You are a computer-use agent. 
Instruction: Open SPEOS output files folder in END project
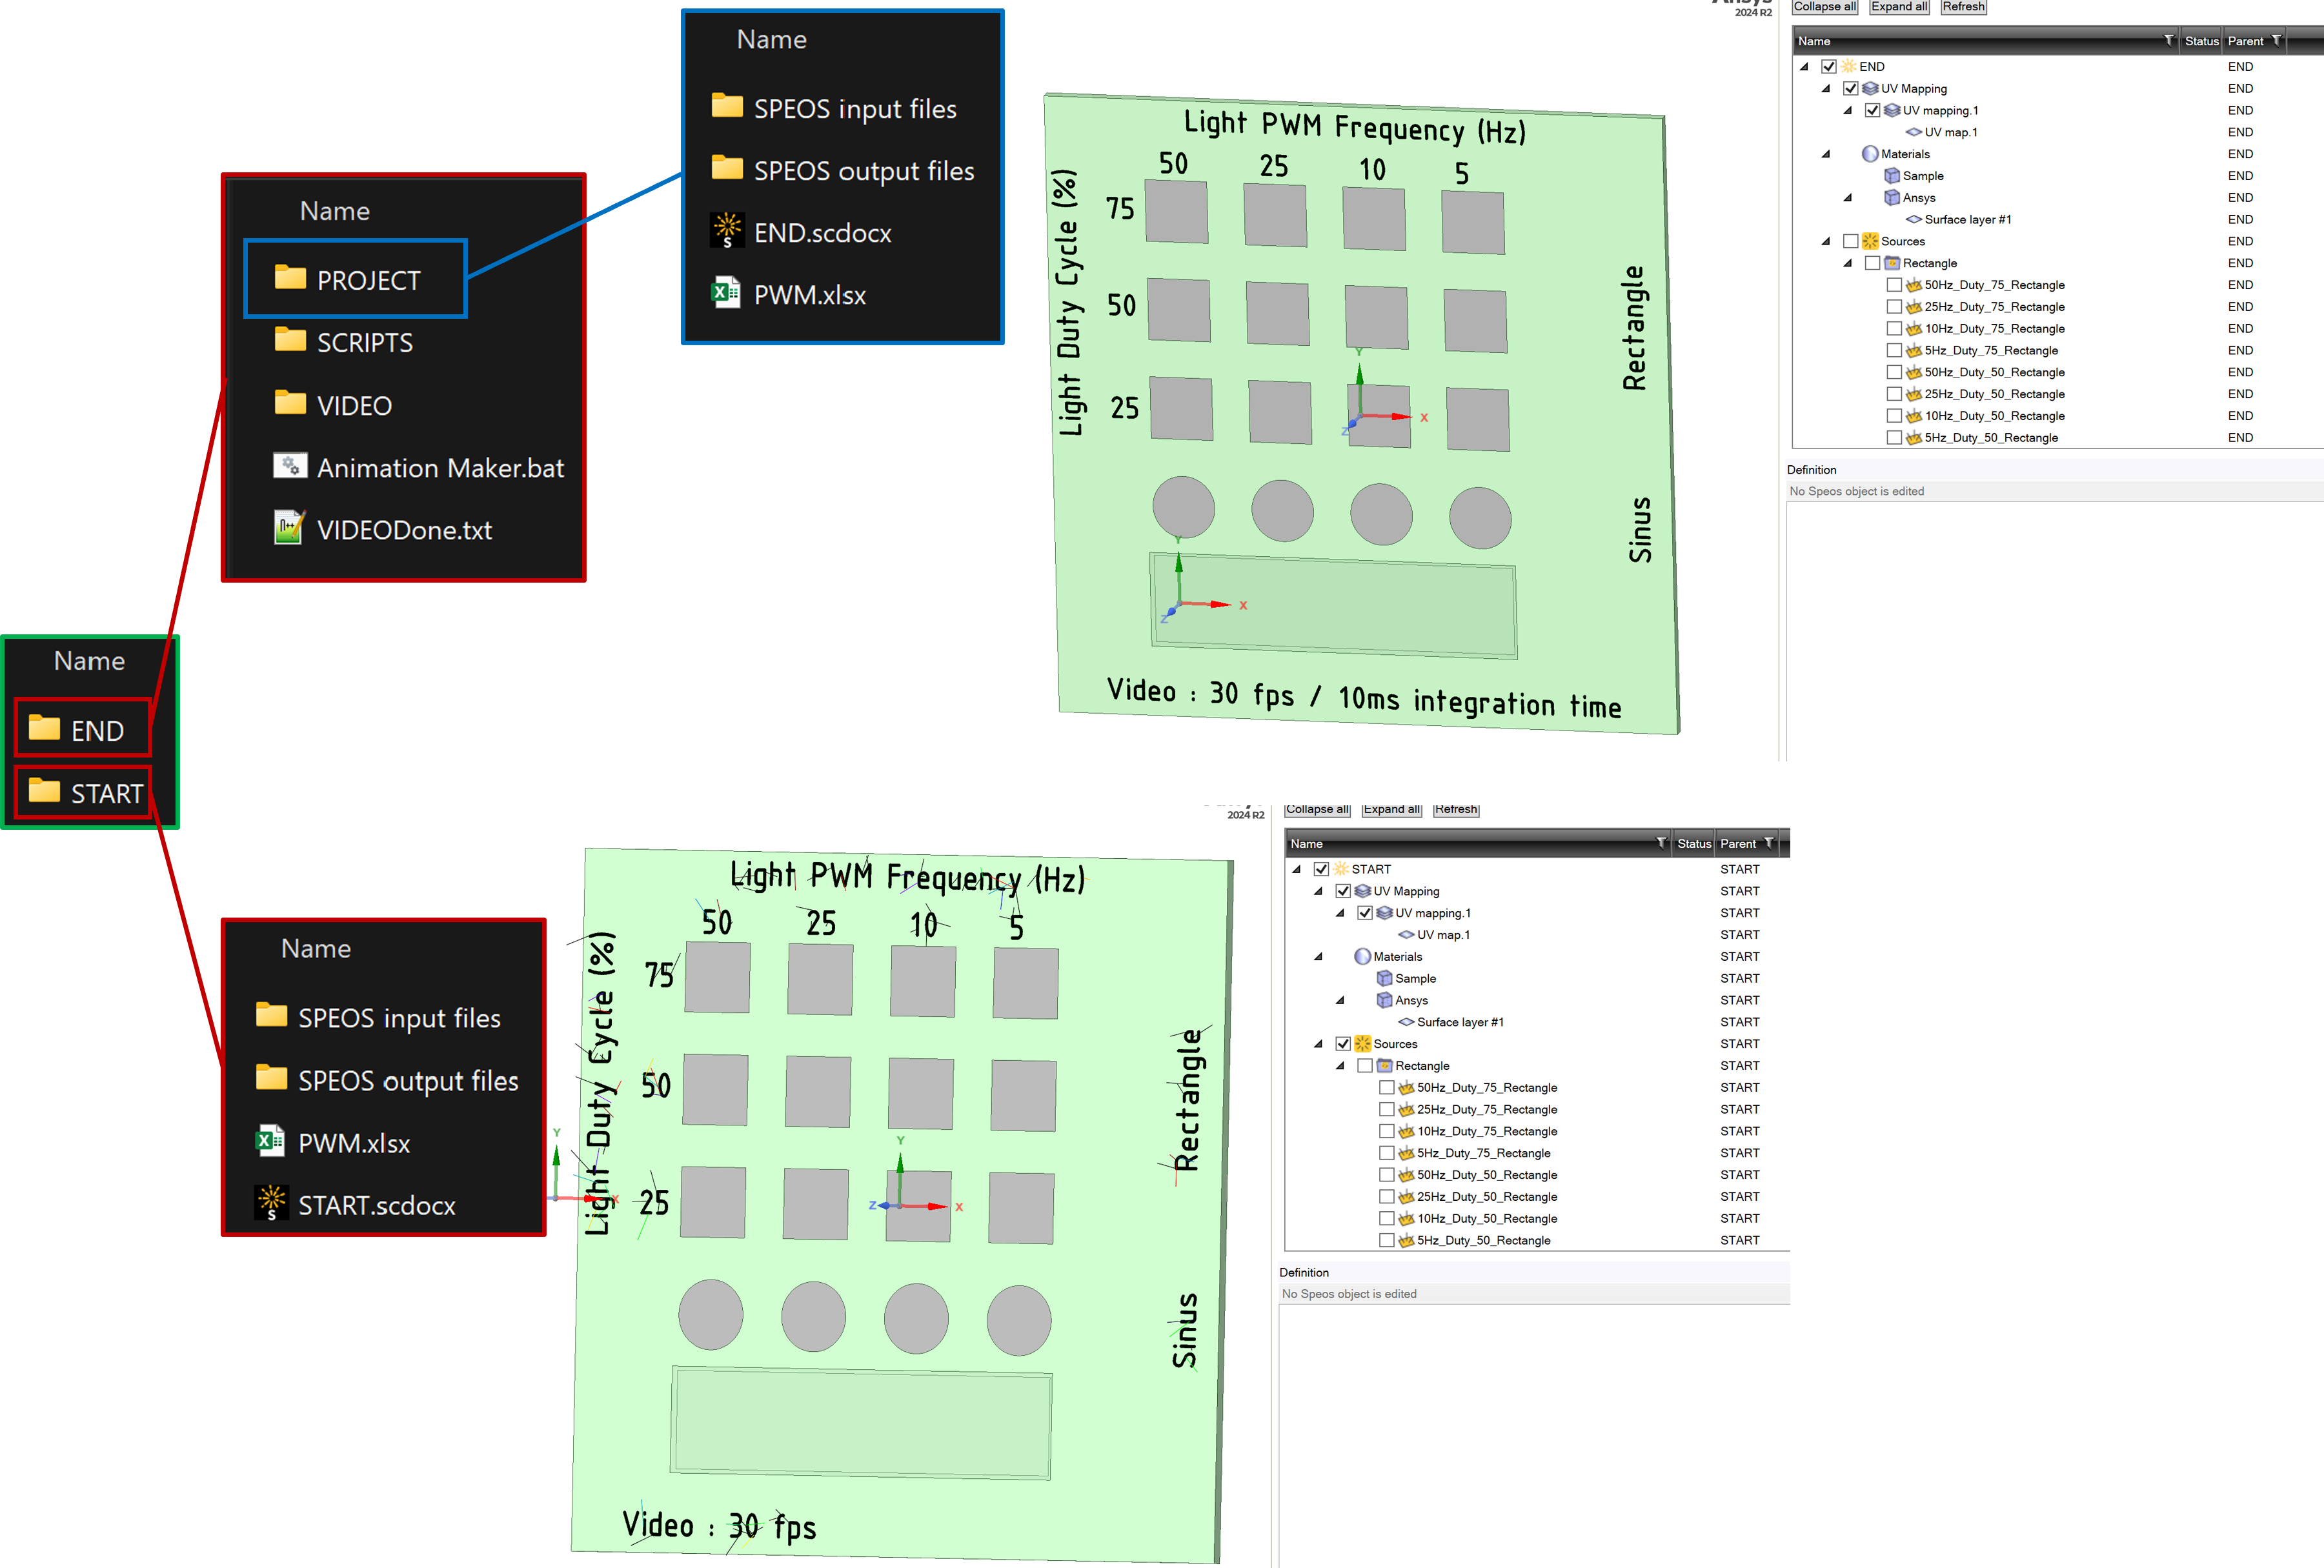(842, 170)
